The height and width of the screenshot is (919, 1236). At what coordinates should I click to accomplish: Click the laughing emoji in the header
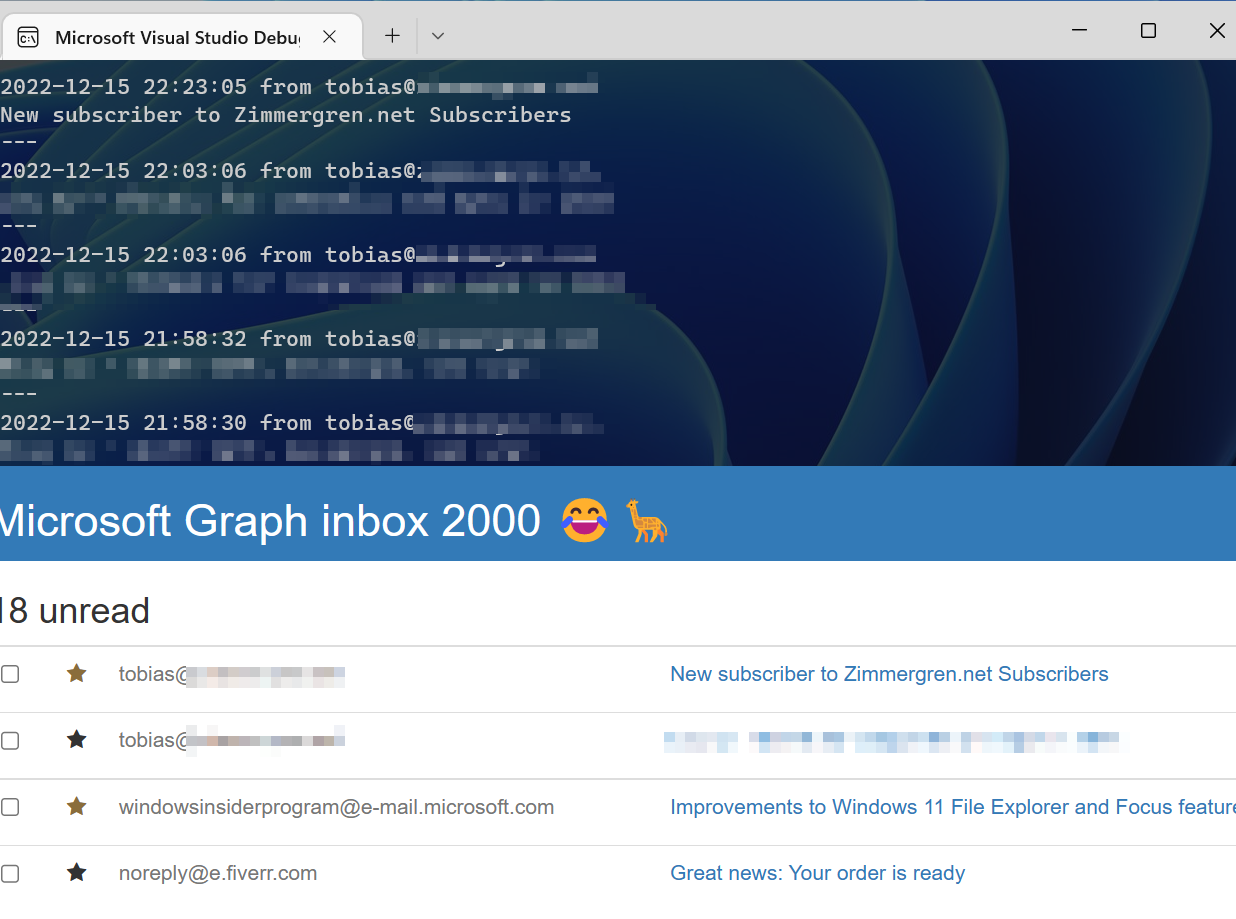coord(584,521)
